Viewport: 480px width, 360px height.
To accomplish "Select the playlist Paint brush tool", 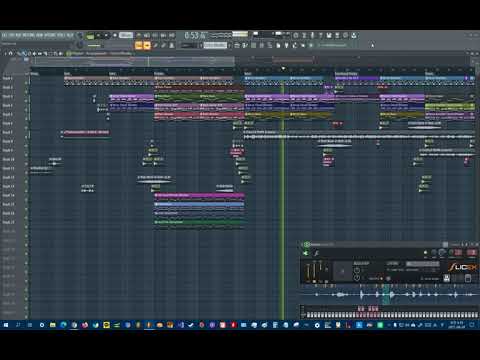I will (24, 53).
